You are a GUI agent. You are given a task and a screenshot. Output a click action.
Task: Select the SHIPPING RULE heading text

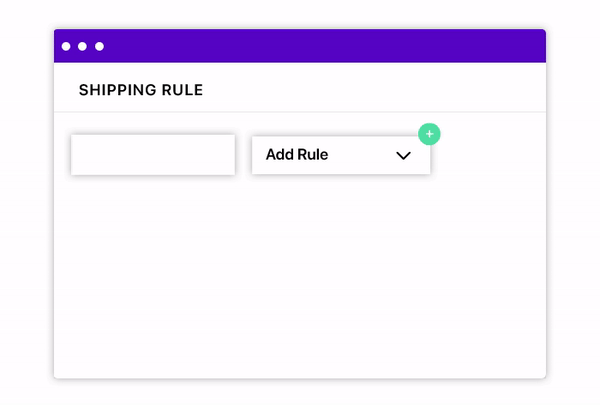[141, 90]
